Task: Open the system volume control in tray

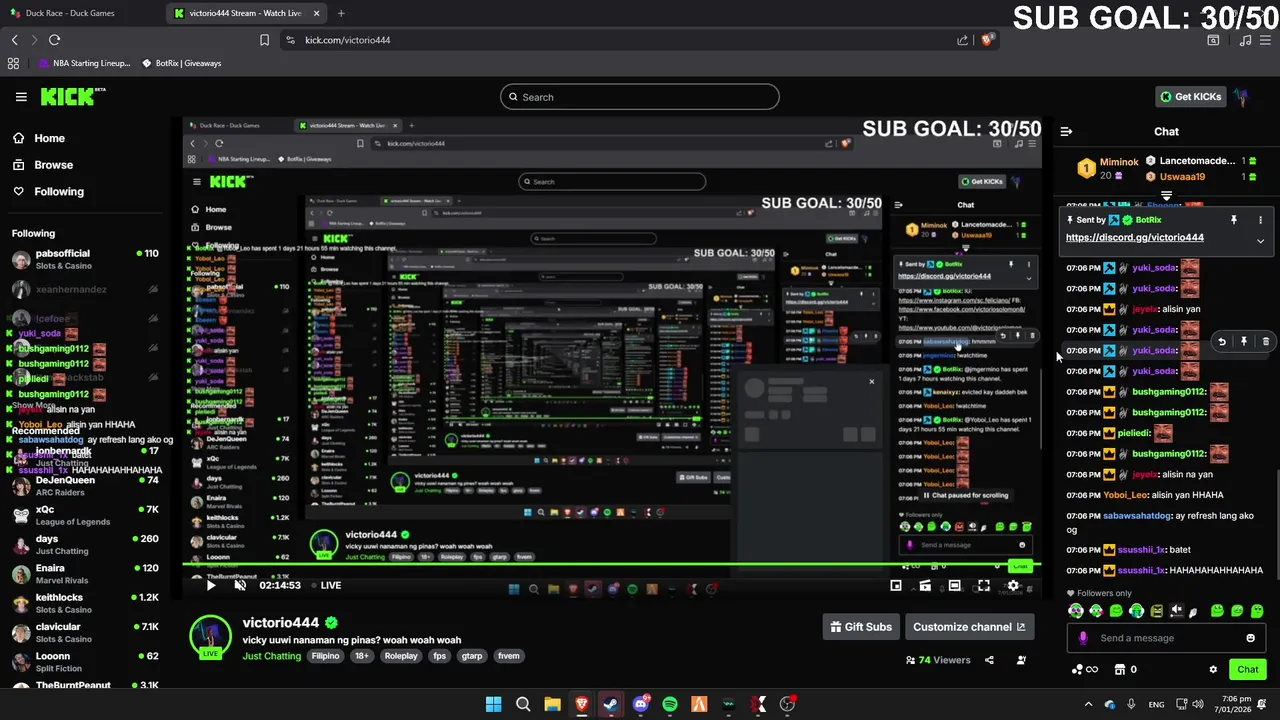Action: 1198,704
